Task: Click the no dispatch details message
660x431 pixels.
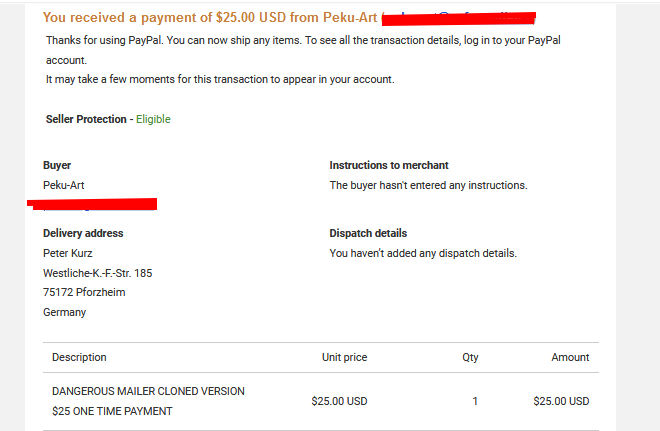Action: [423, 253]
